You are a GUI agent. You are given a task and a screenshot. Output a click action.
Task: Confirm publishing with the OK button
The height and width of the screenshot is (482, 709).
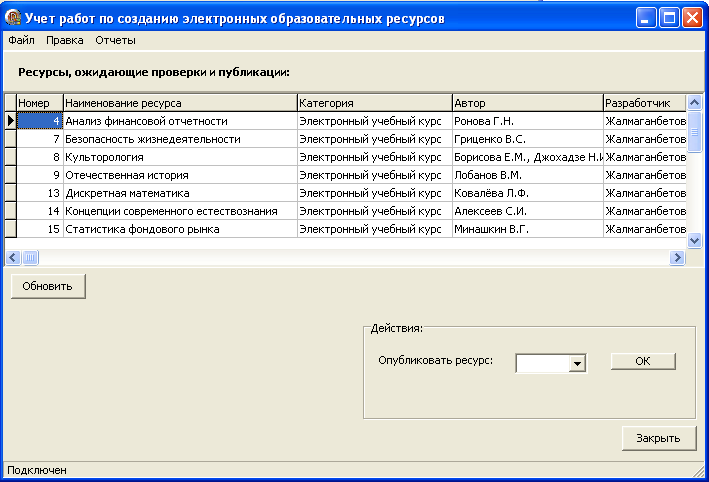coord(642,361)
